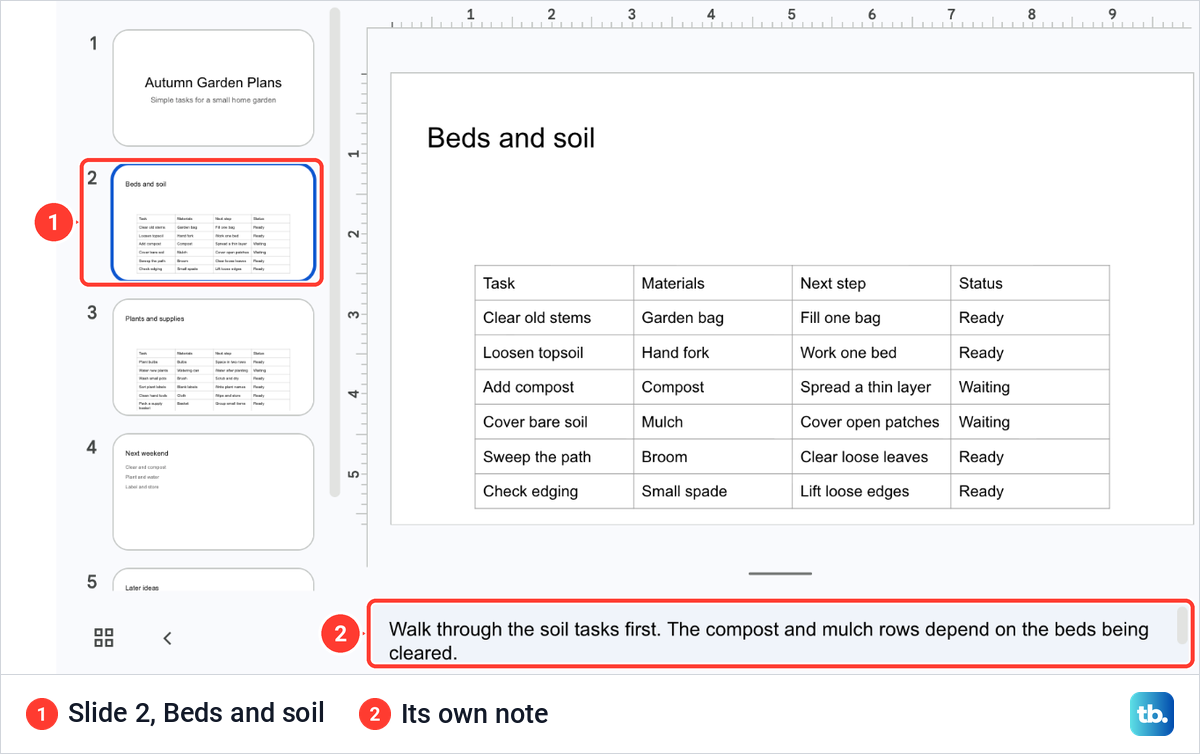Click the Status header cell
Screen dimensions: 1200x754
(1030, 283)
